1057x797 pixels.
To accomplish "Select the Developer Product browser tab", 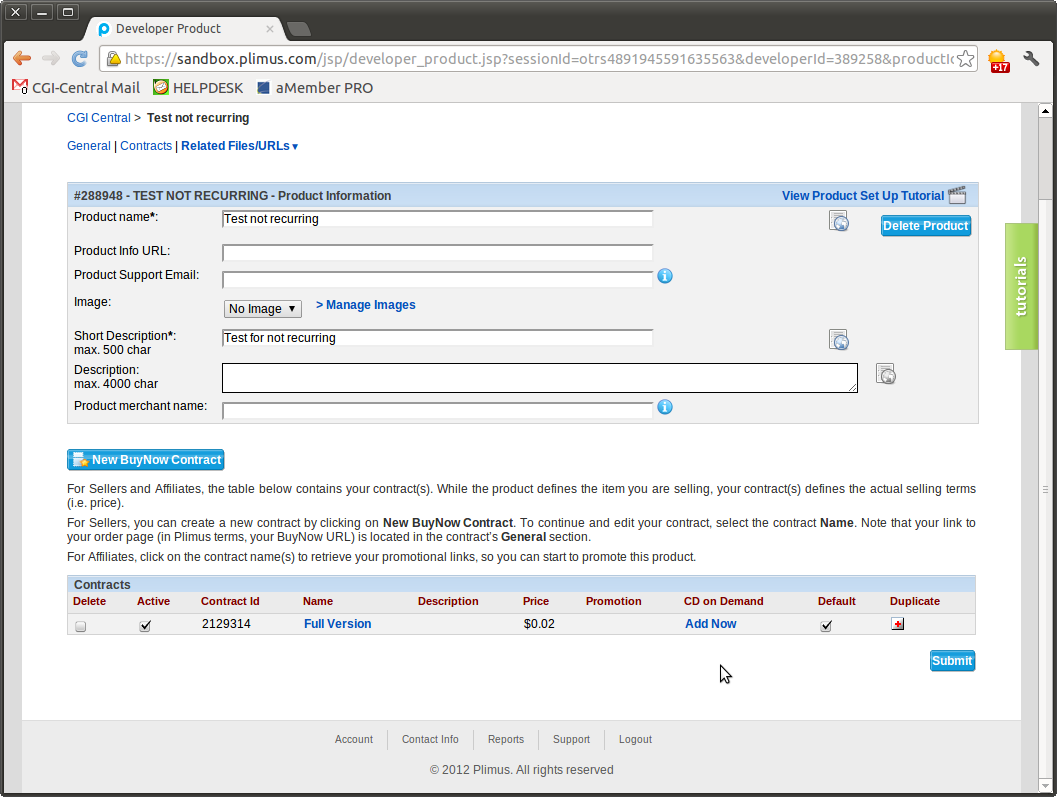I will pyautogui.click(x=180, y=28).
